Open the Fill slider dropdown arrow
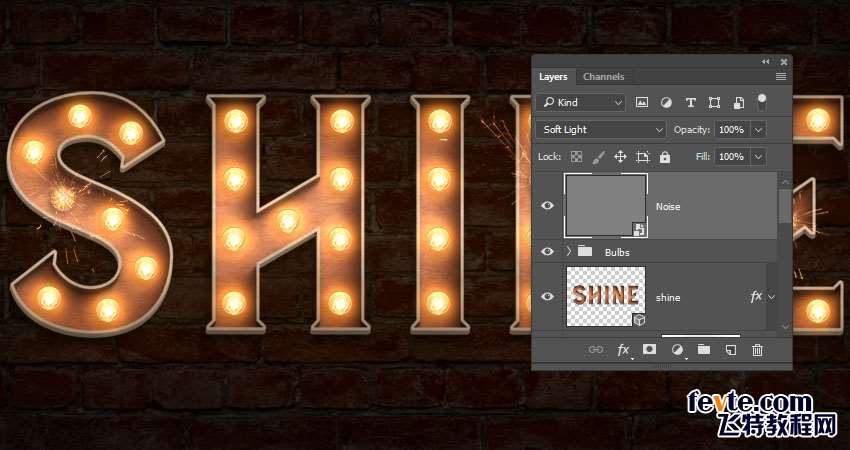Screen dimensions: 850x450 [x=758, y=157]
